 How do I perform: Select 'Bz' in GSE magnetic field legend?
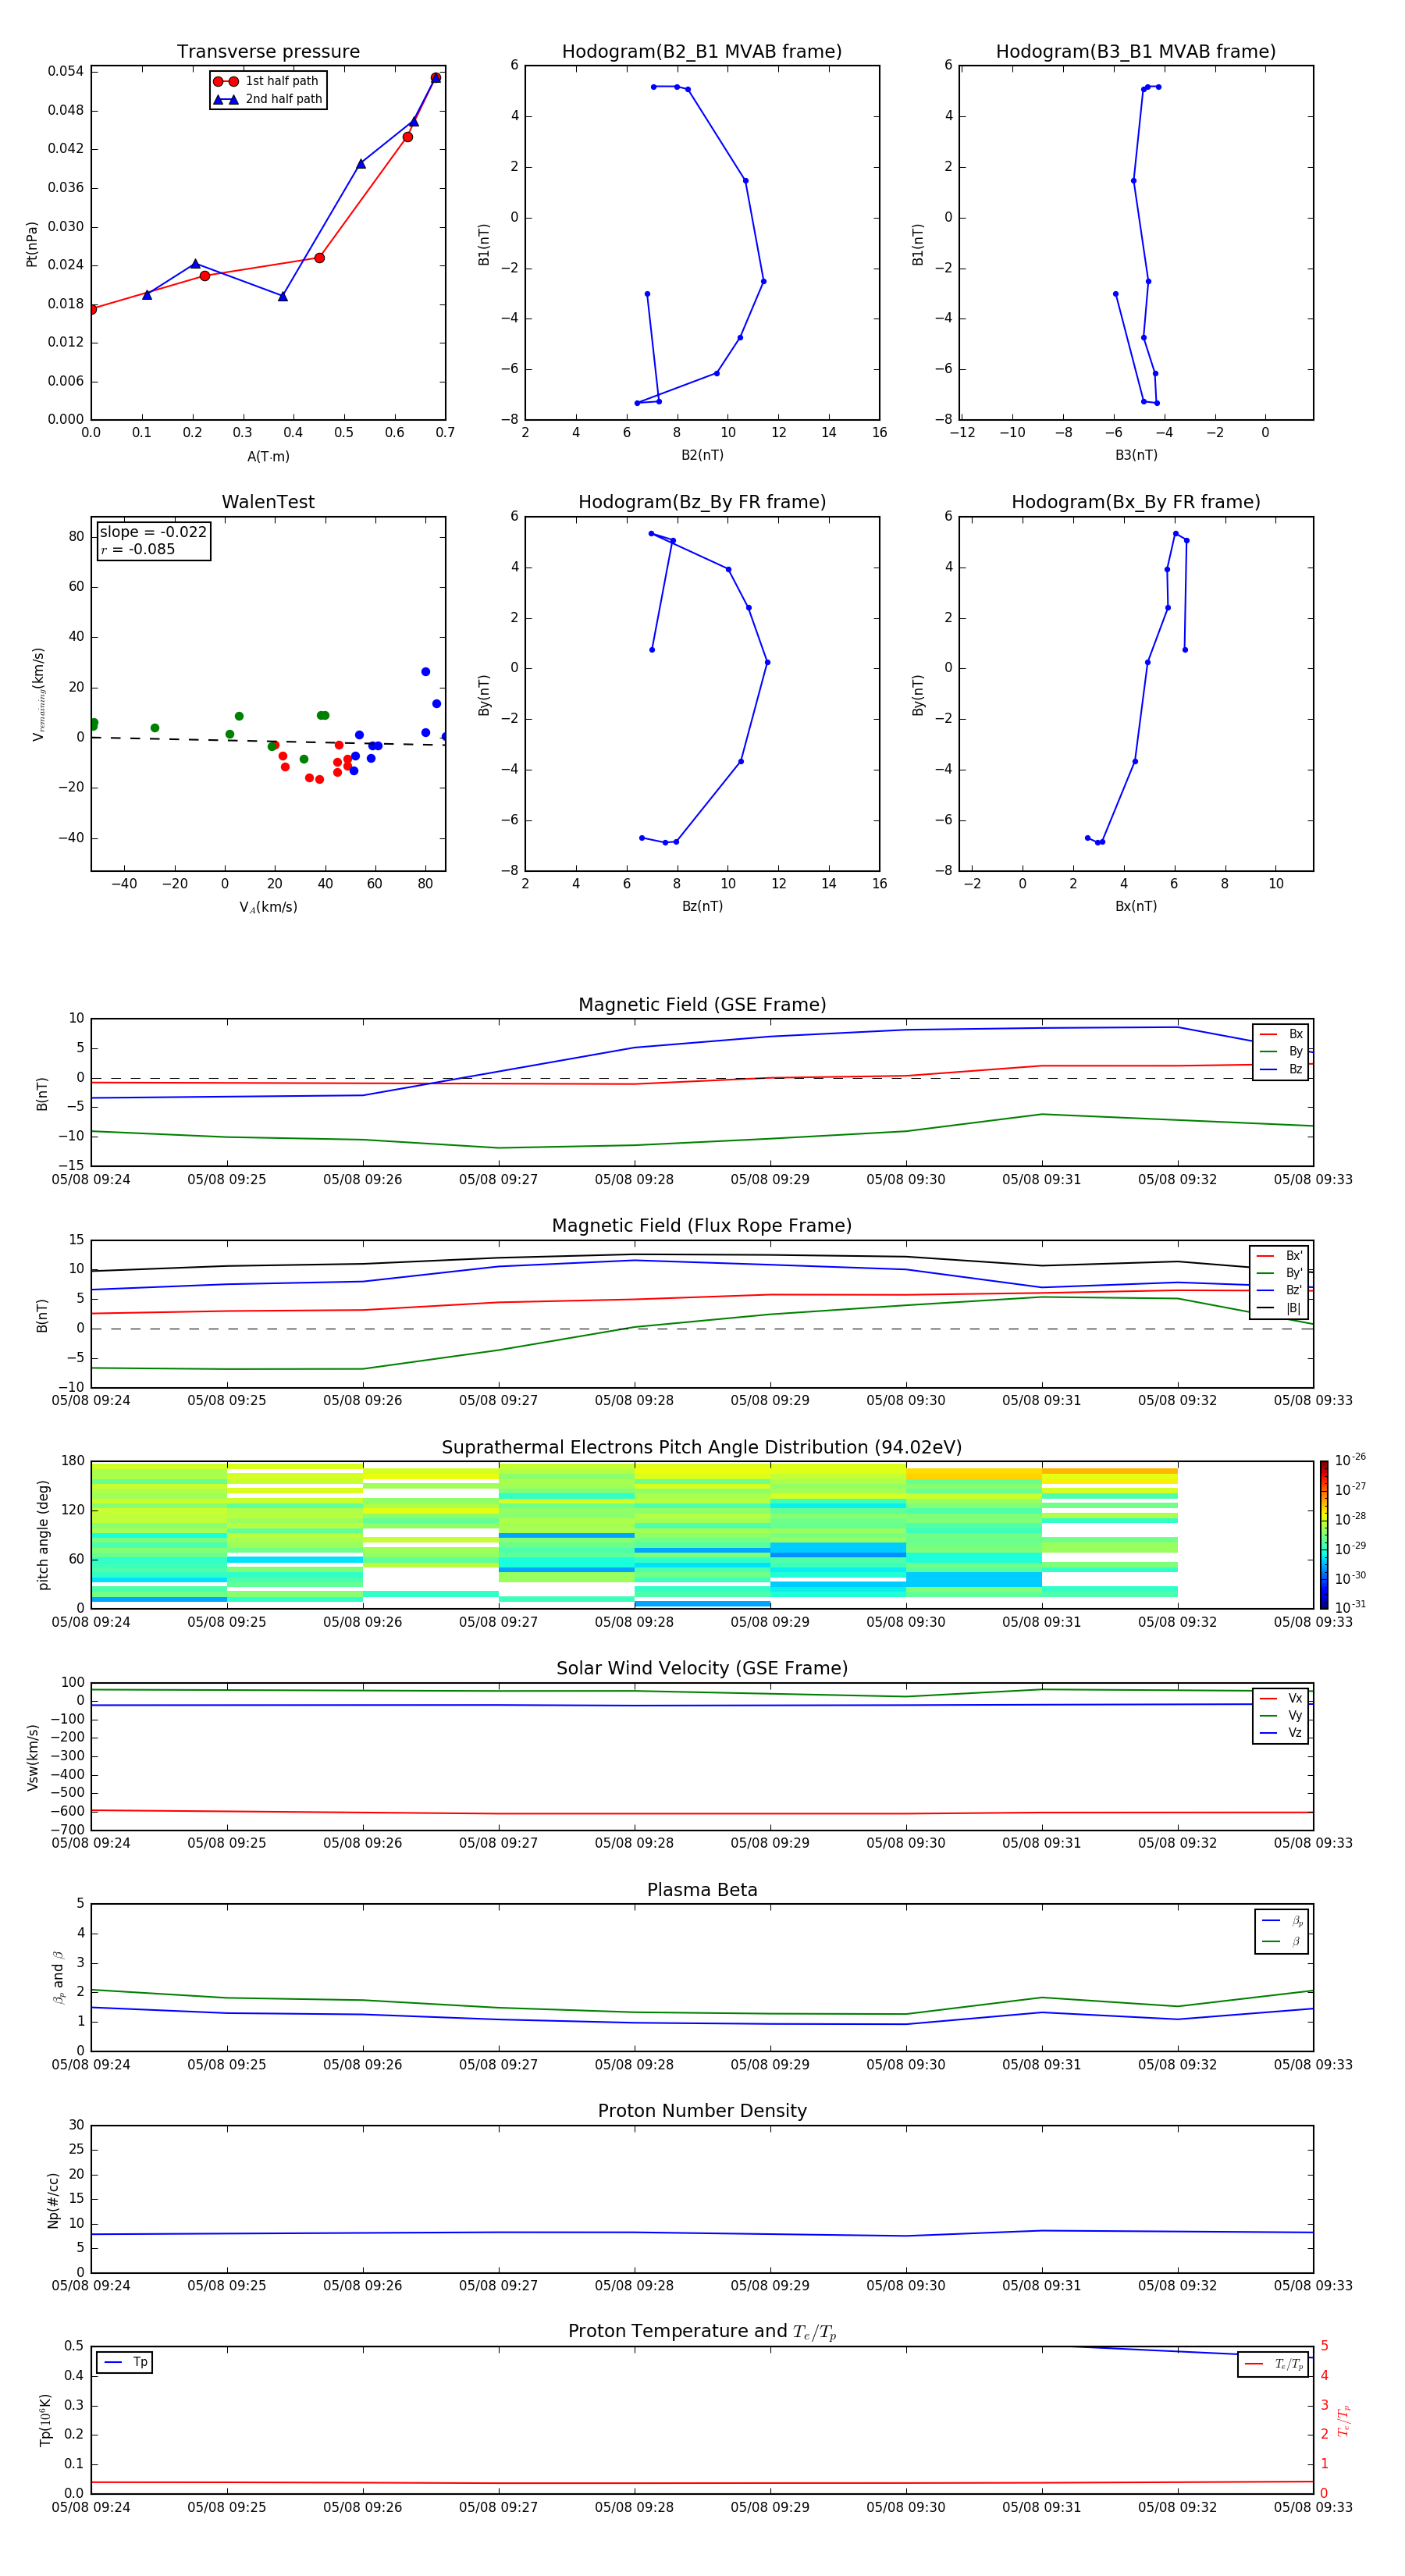coord(1281,1070)
